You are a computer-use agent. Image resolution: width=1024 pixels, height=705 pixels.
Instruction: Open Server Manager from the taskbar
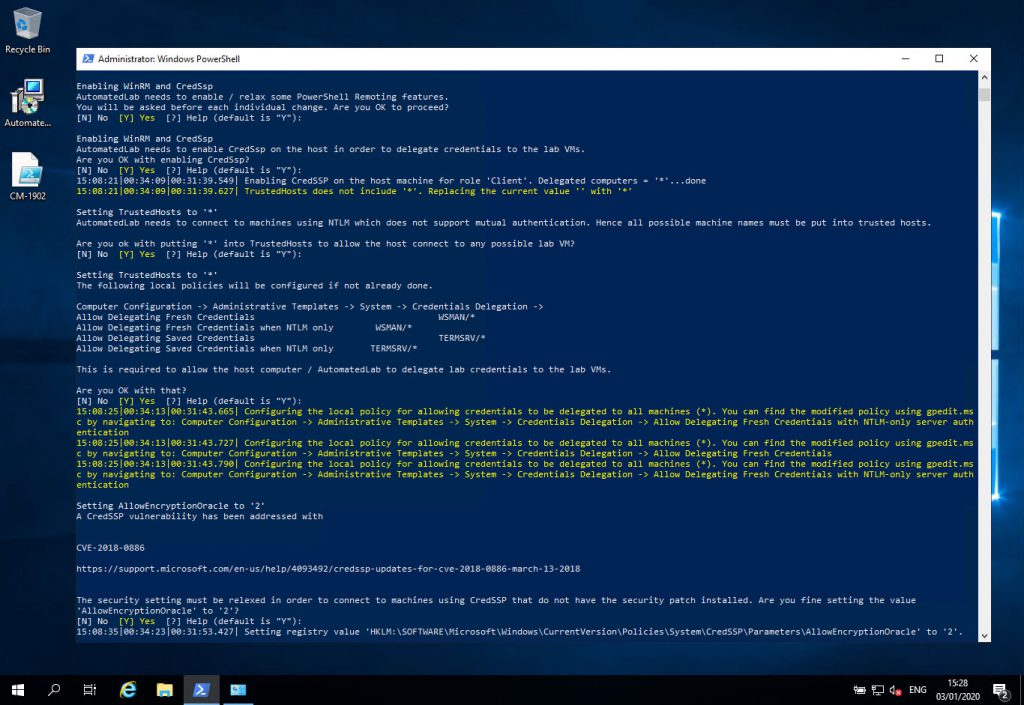point(238,689)
